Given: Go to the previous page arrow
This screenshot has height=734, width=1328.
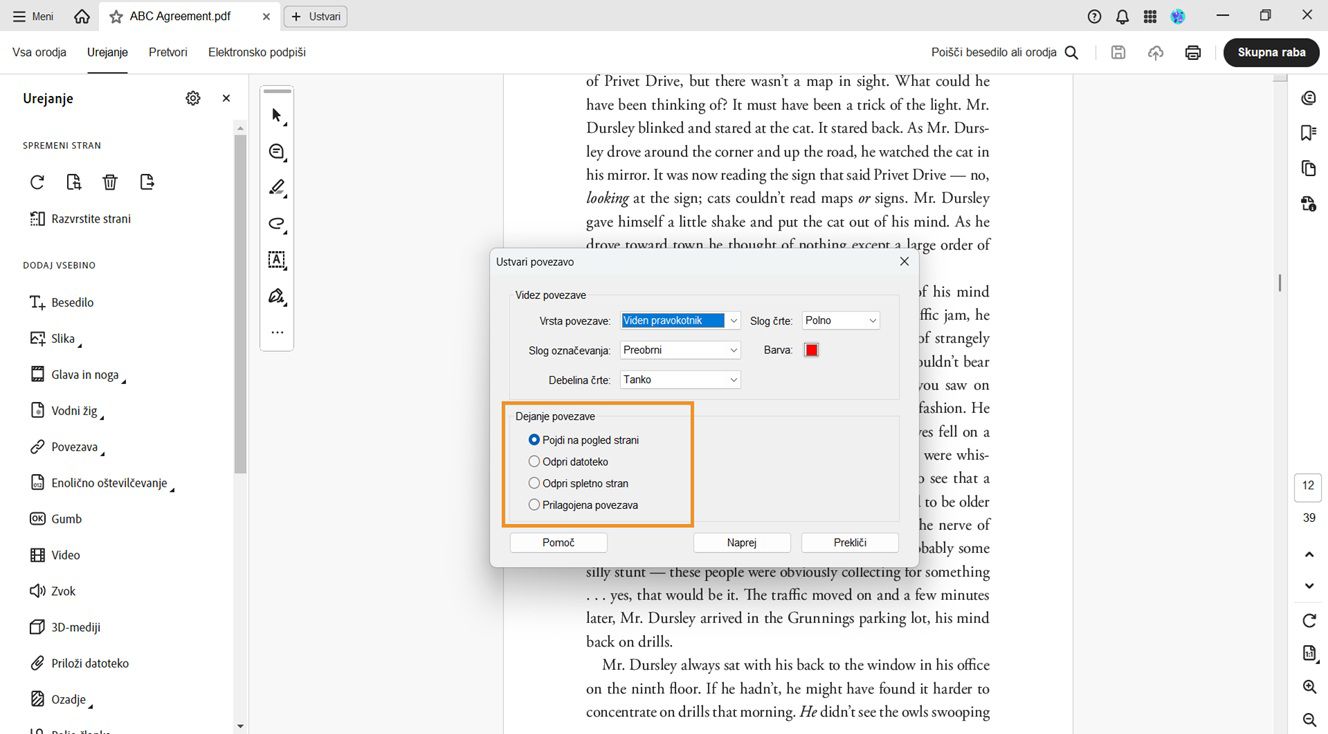Looking at the screenshot, I should pos(1309,555).
